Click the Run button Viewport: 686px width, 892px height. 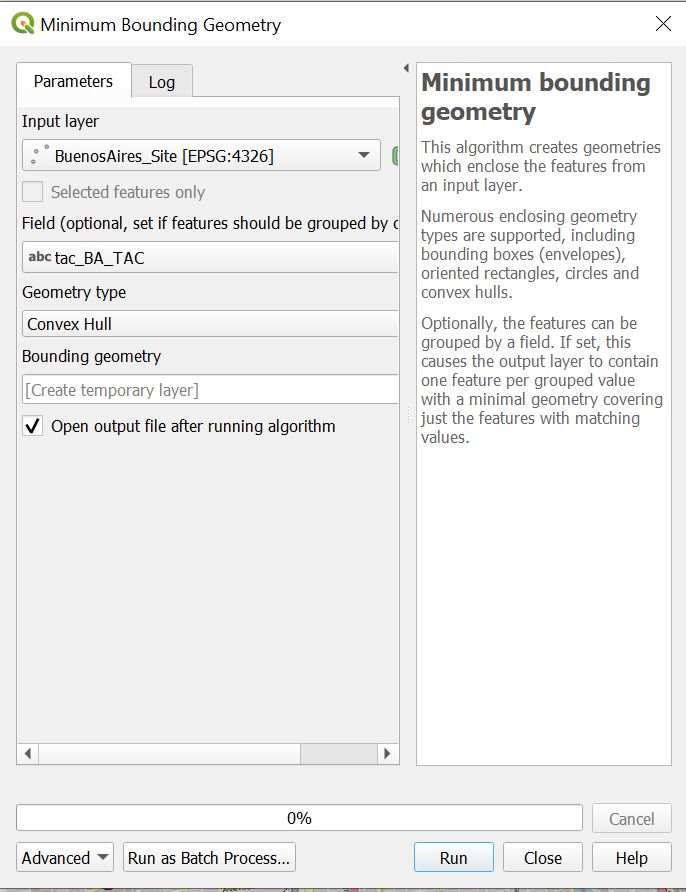pyautogui.click(x=453, y=857)
